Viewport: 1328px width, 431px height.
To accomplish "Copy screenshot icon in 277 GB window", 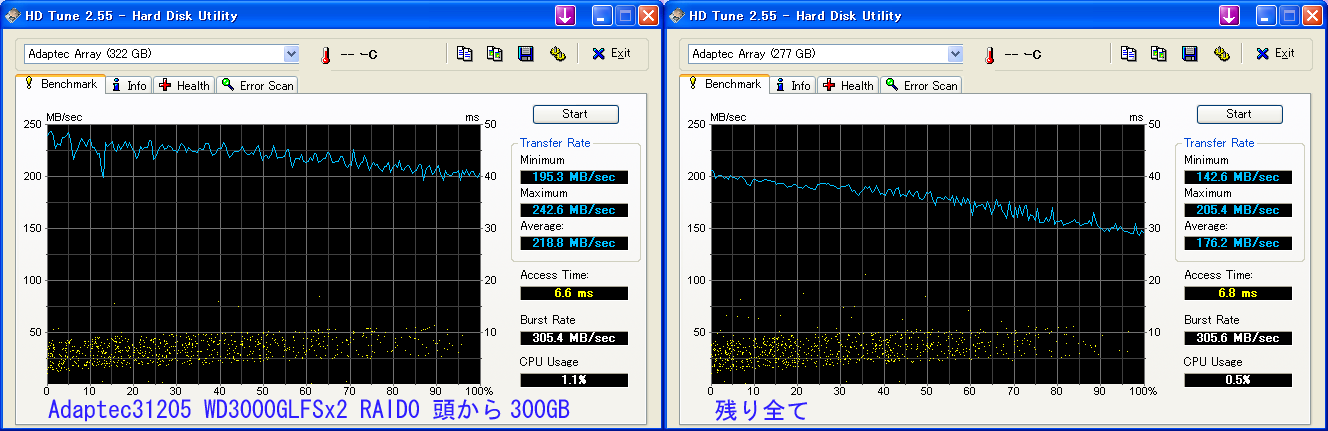I will click(x=1159, y=53).
